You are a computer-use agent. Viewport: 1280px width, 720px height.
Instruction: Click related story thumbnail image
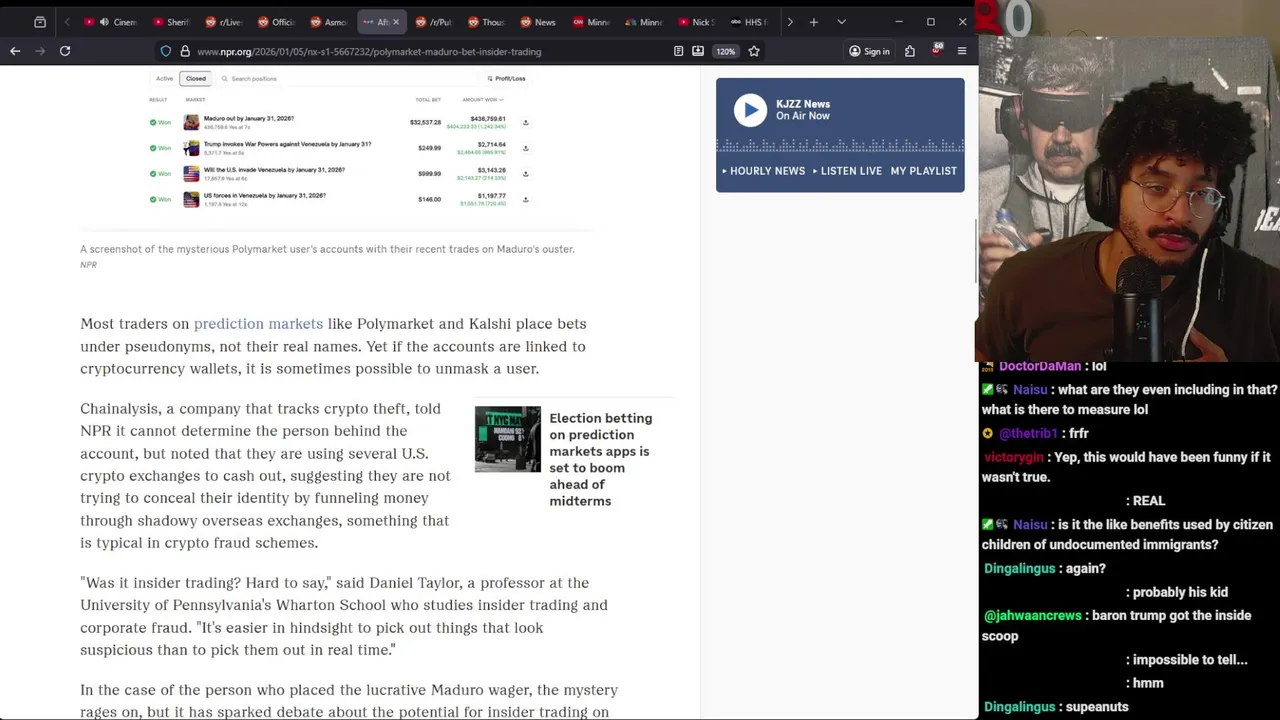point(508,439)
